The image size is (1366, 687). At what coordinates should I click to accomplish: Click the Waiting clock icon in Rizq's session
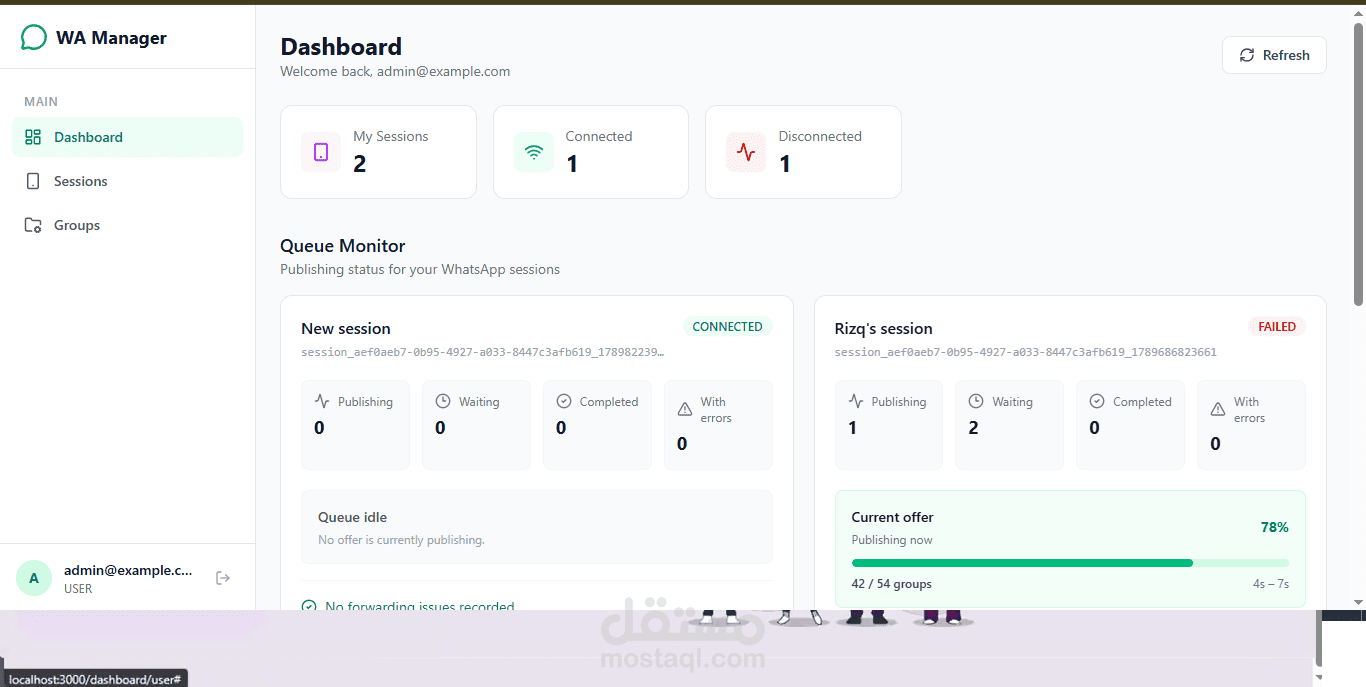[976, 401]
